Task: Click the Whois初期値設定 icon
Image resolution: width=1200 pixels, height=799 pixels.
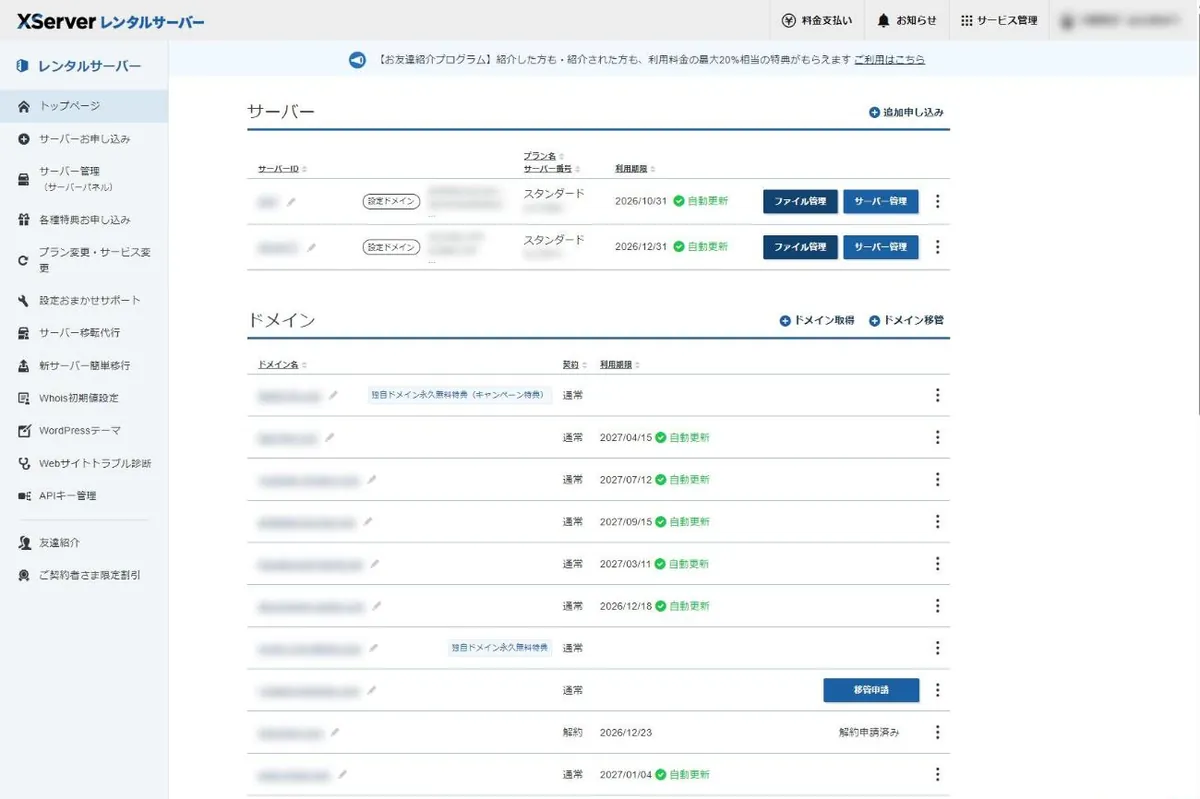Action: 24,398
